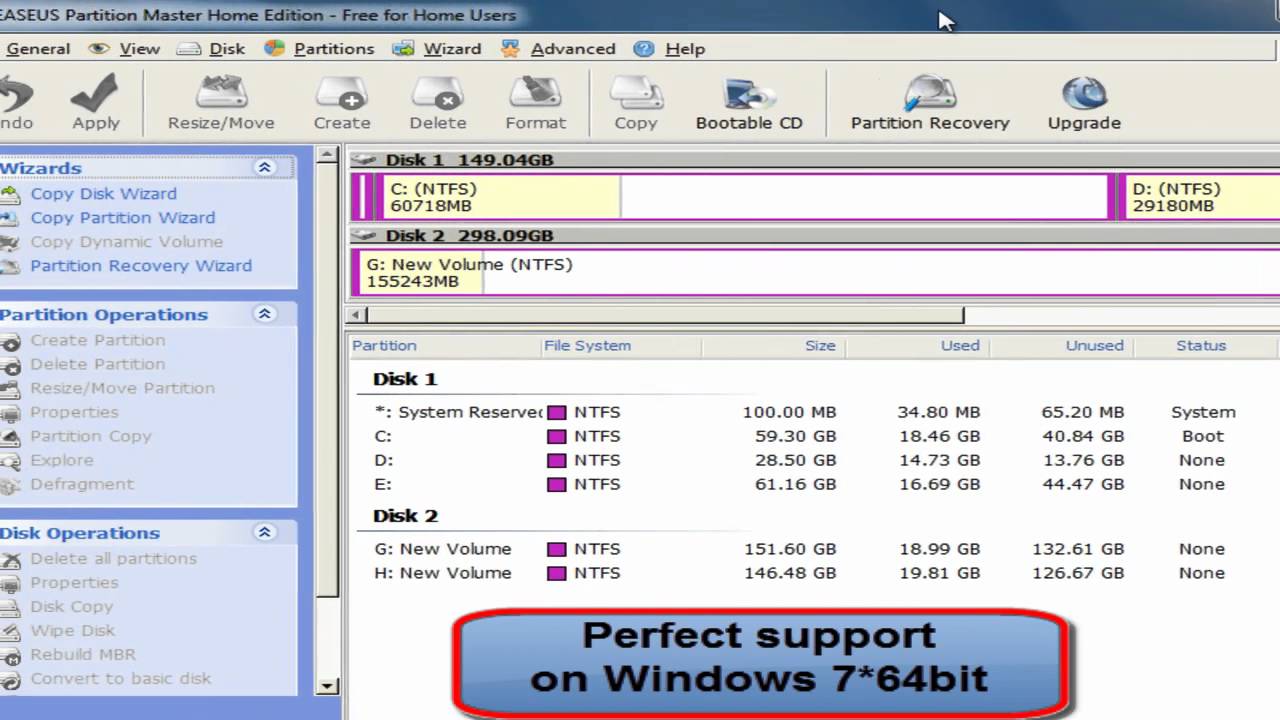Viewport: 1280px width, 720px height.
Task: Sort by the Status column header
Action: point(1204,345)
